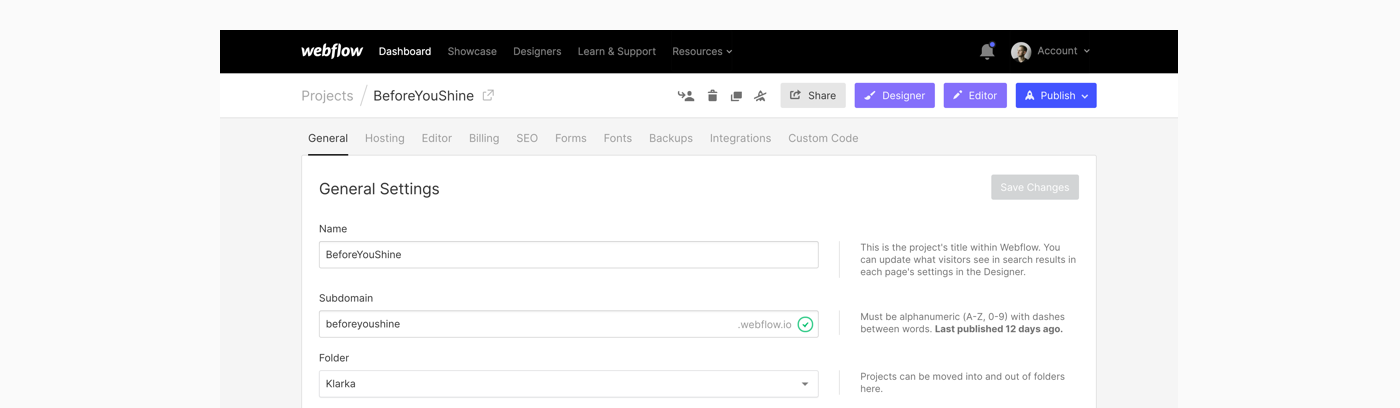Switch to the Editor settings tab
This screenshot has width=1400, height=408.
437,138
